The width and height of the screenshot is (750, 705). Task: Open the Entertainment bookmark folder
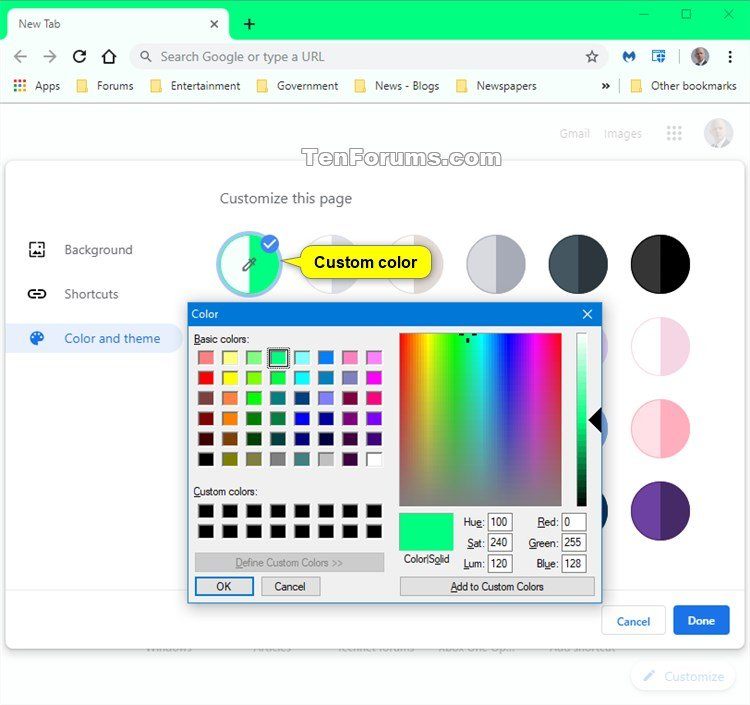coord(195,86)
